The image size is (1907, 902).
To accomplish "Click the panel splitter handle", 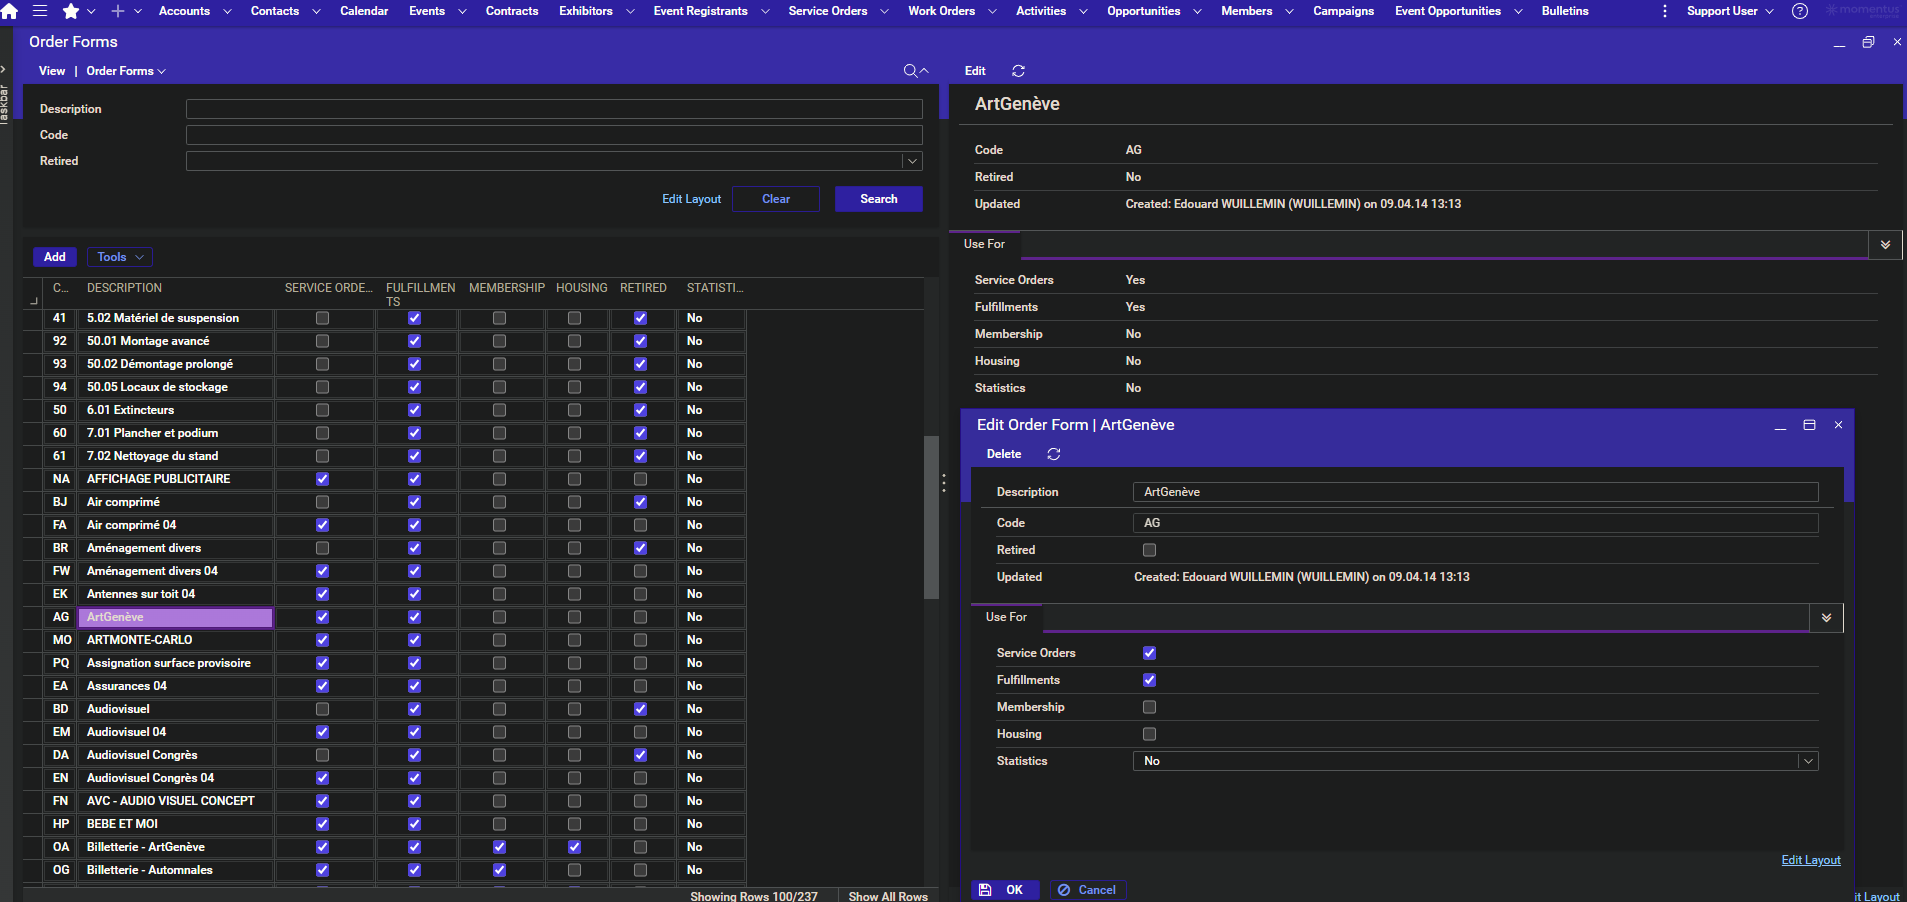I will (944, 484).
